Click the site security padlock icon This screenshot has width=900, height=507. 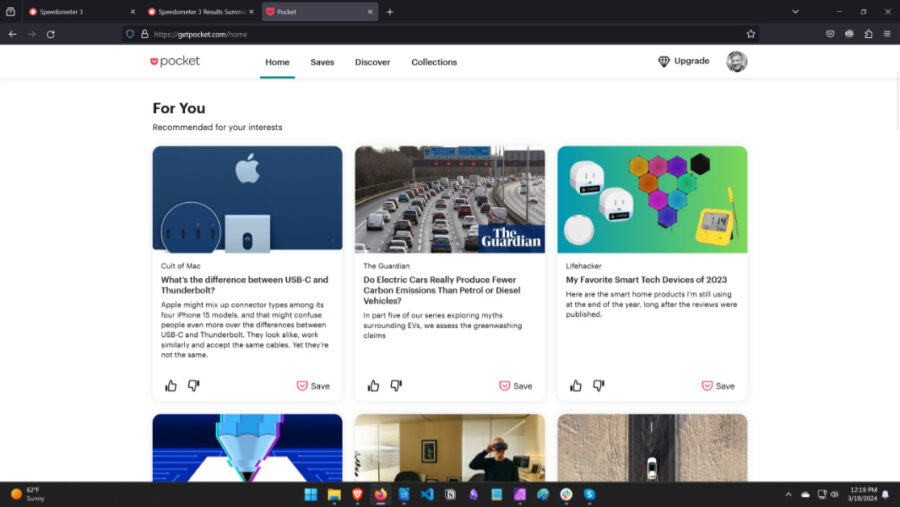[x=145, y=34]
